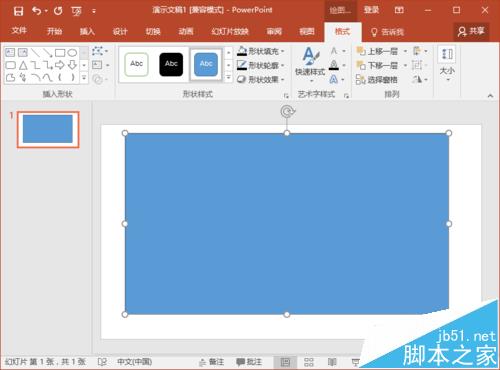Select the Elbow Connector shape

[x=35, y=65]
